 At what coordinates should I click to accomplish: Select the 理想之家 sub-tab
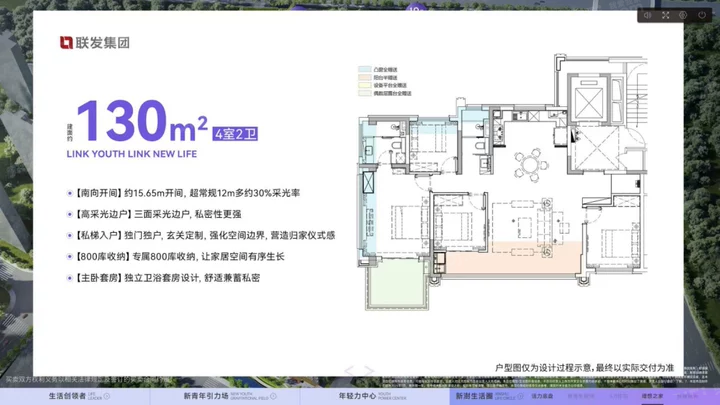click(x=652, y=396)
